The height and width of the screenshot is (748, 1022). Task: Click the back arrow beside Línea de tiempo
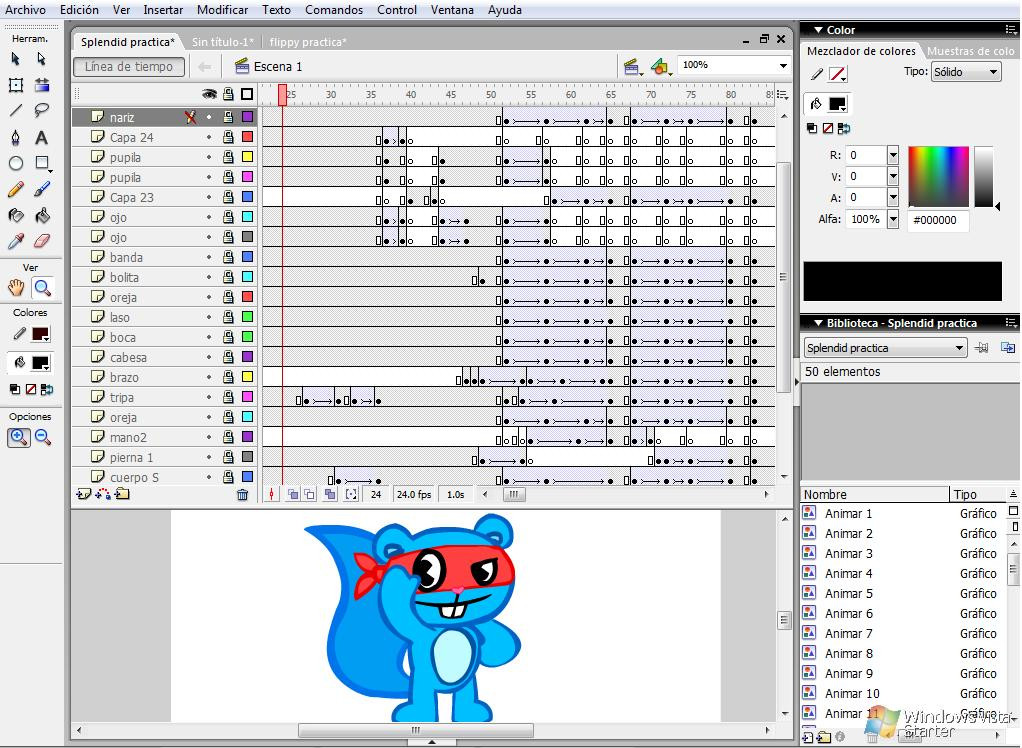(204, 66)
